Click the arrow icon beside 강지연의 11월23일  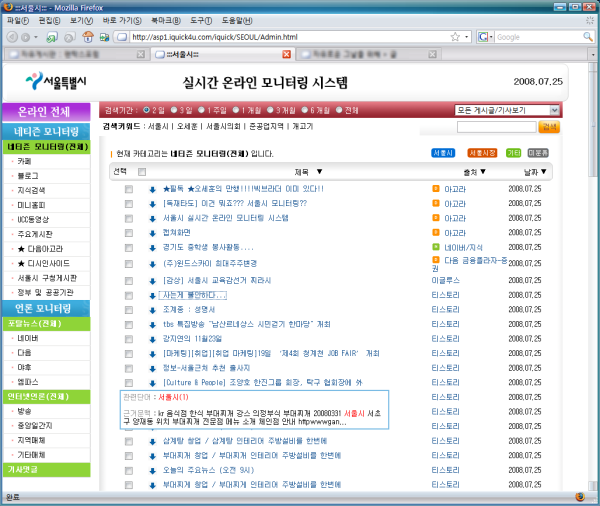click(x=153, y=340)
